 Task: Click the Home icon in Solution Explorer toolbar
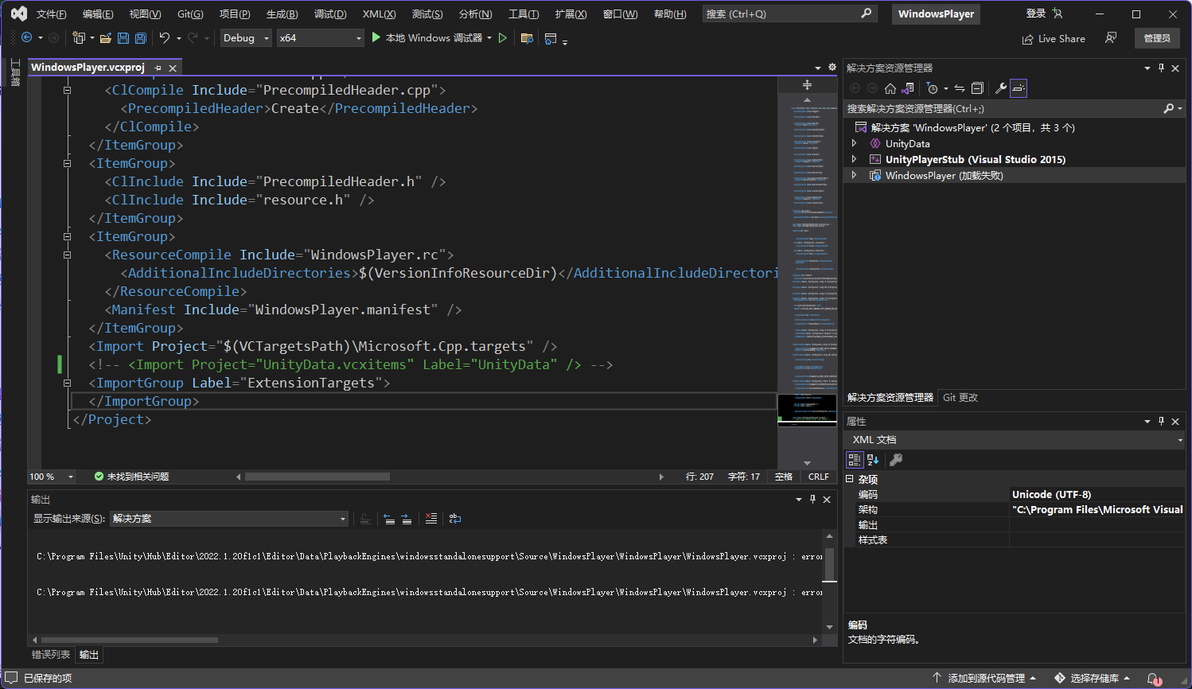(x=890, y=88)
